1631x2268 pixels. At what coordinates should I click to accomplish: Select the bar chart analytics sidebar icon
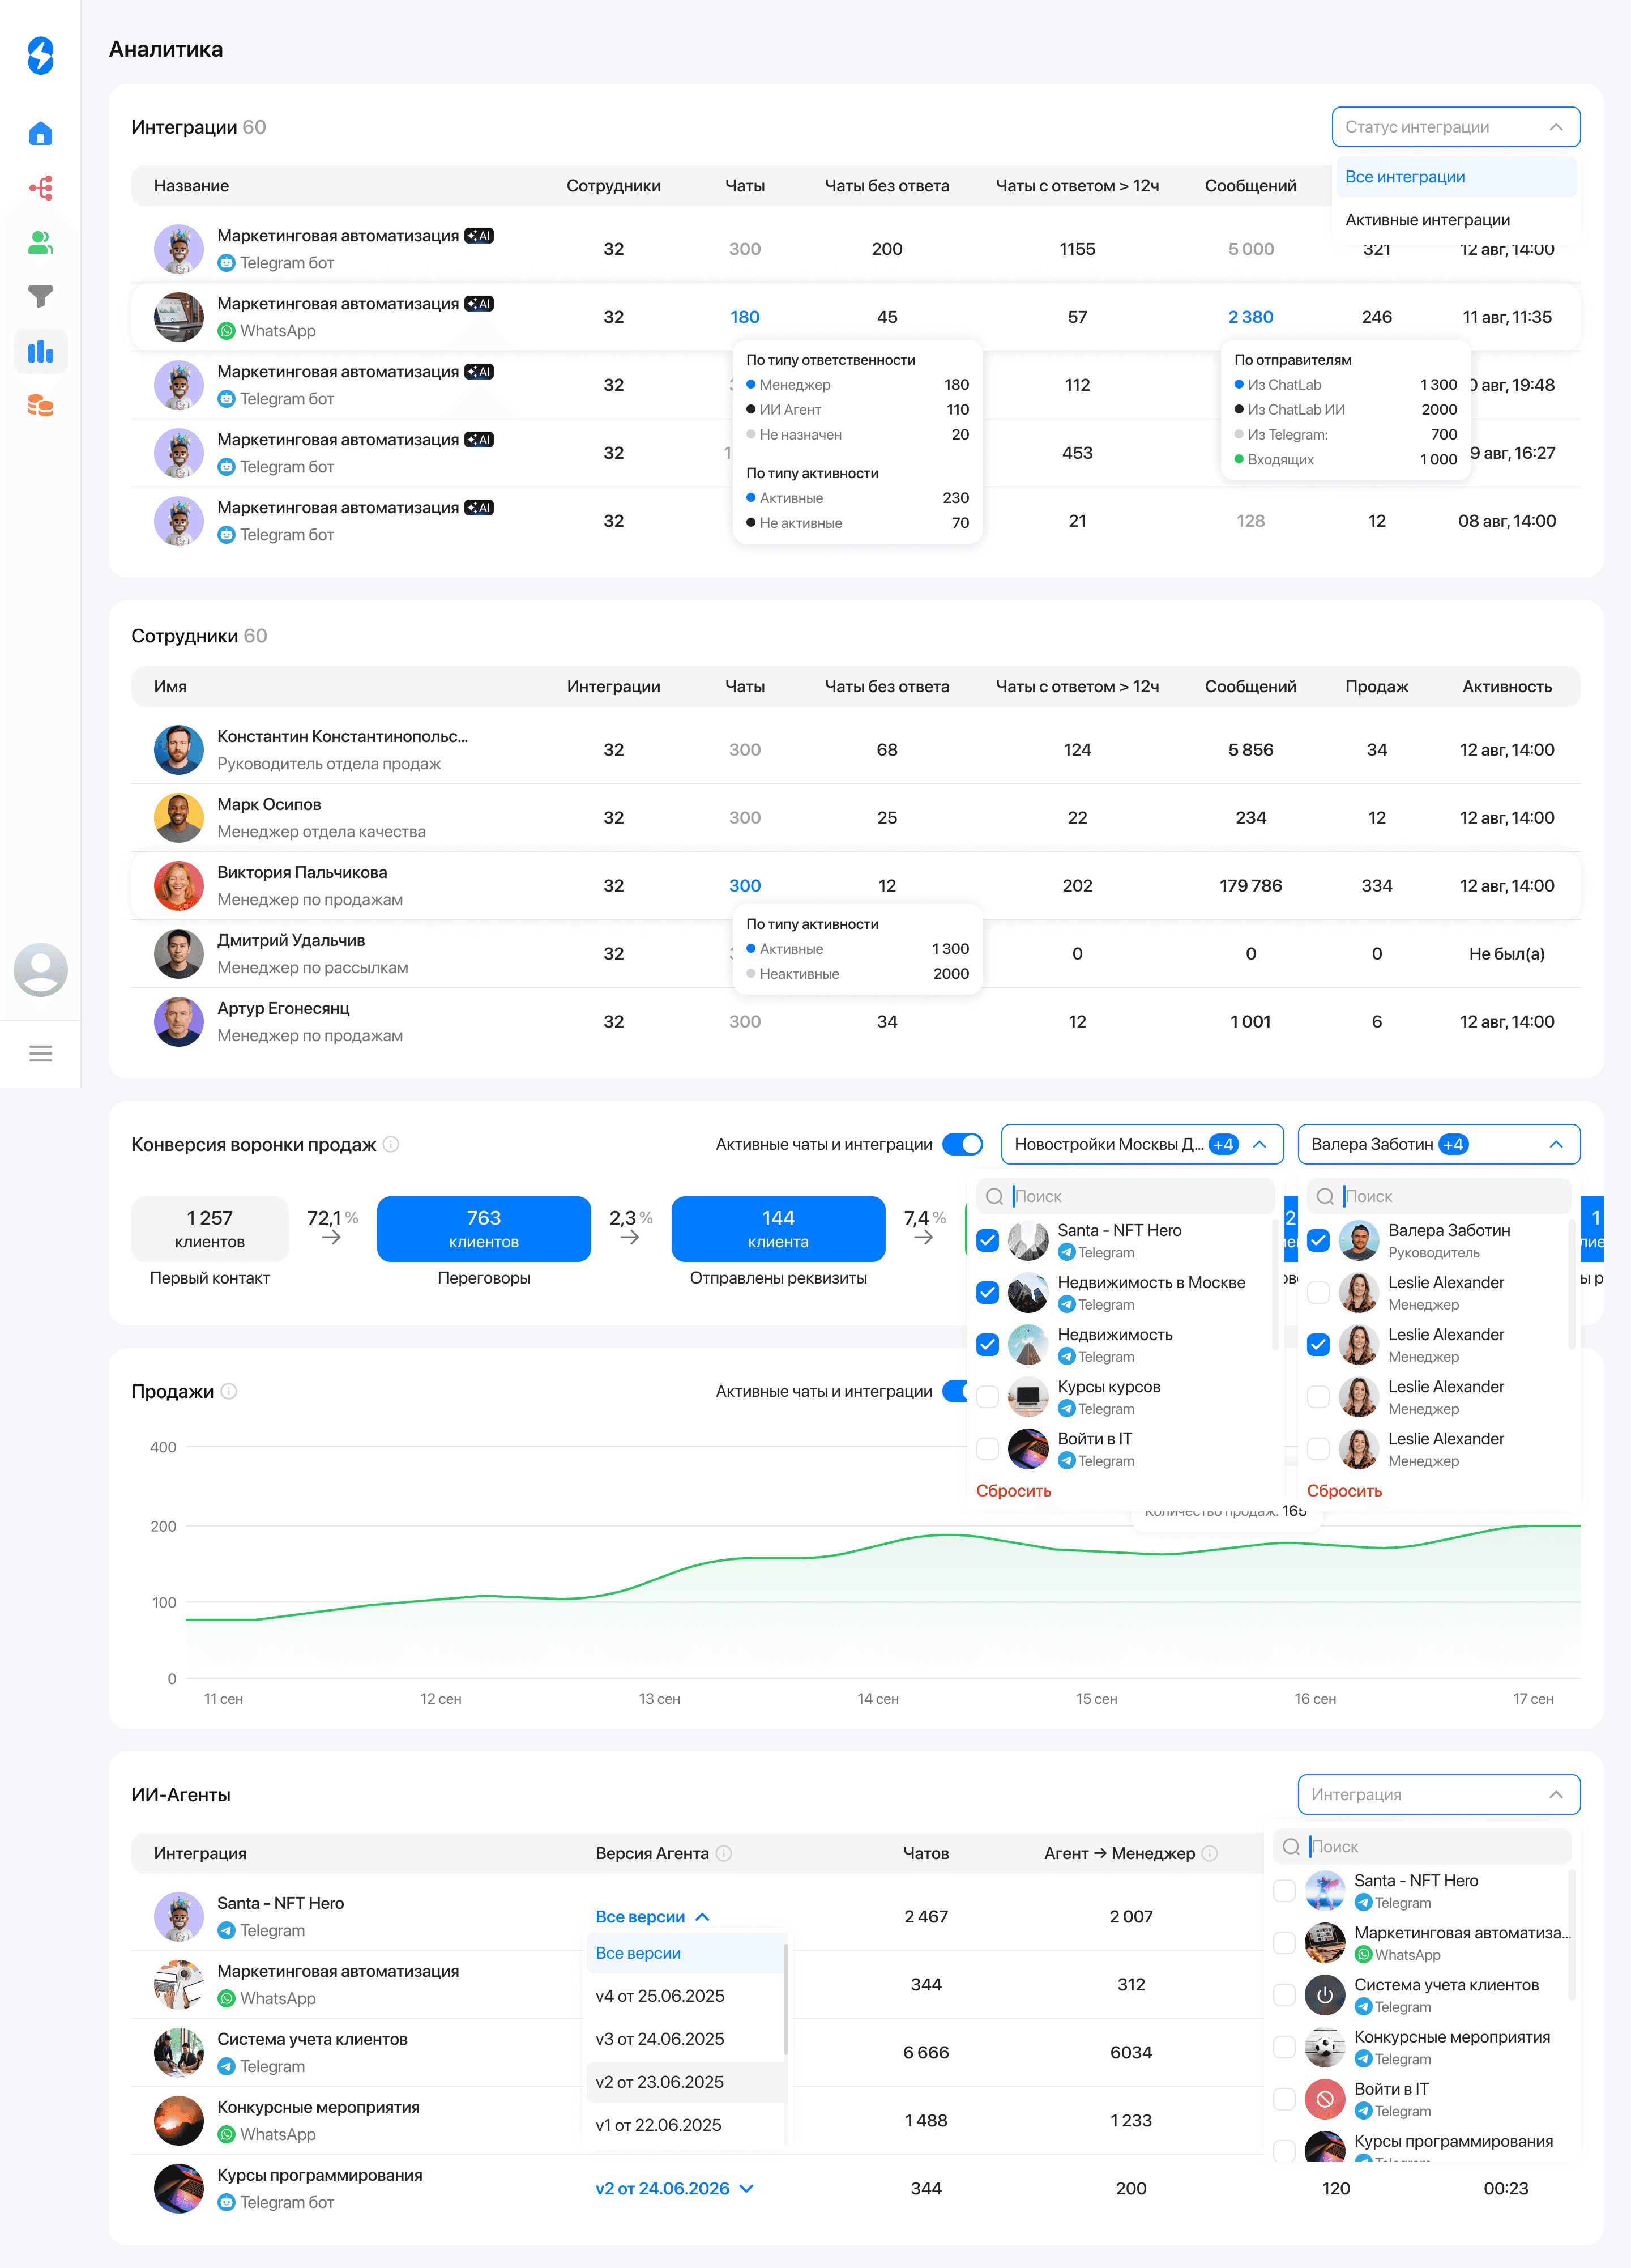pyautogui.click(x=40, y=351)
